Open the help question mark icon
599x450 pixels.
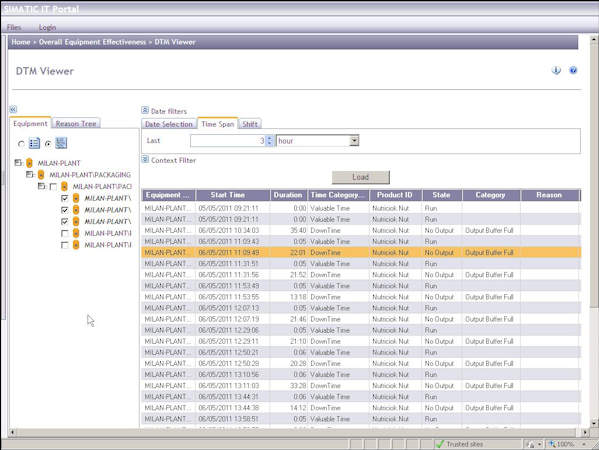click(573, 70)
